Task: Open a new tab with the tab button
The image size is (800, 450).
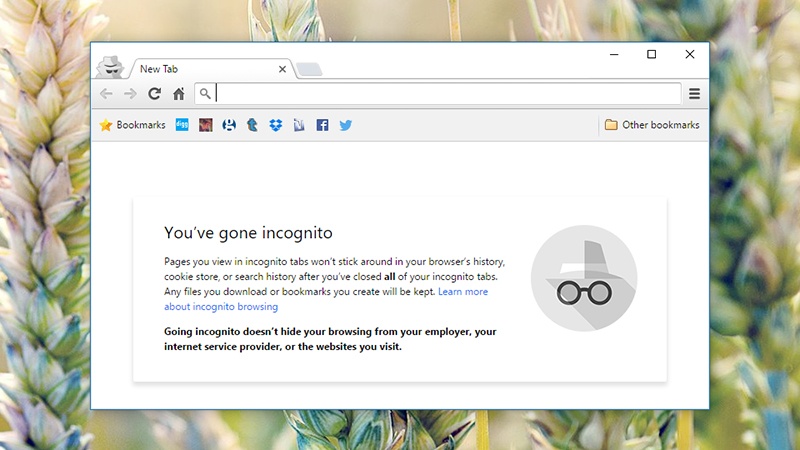Action: click(x=309, y=69)
